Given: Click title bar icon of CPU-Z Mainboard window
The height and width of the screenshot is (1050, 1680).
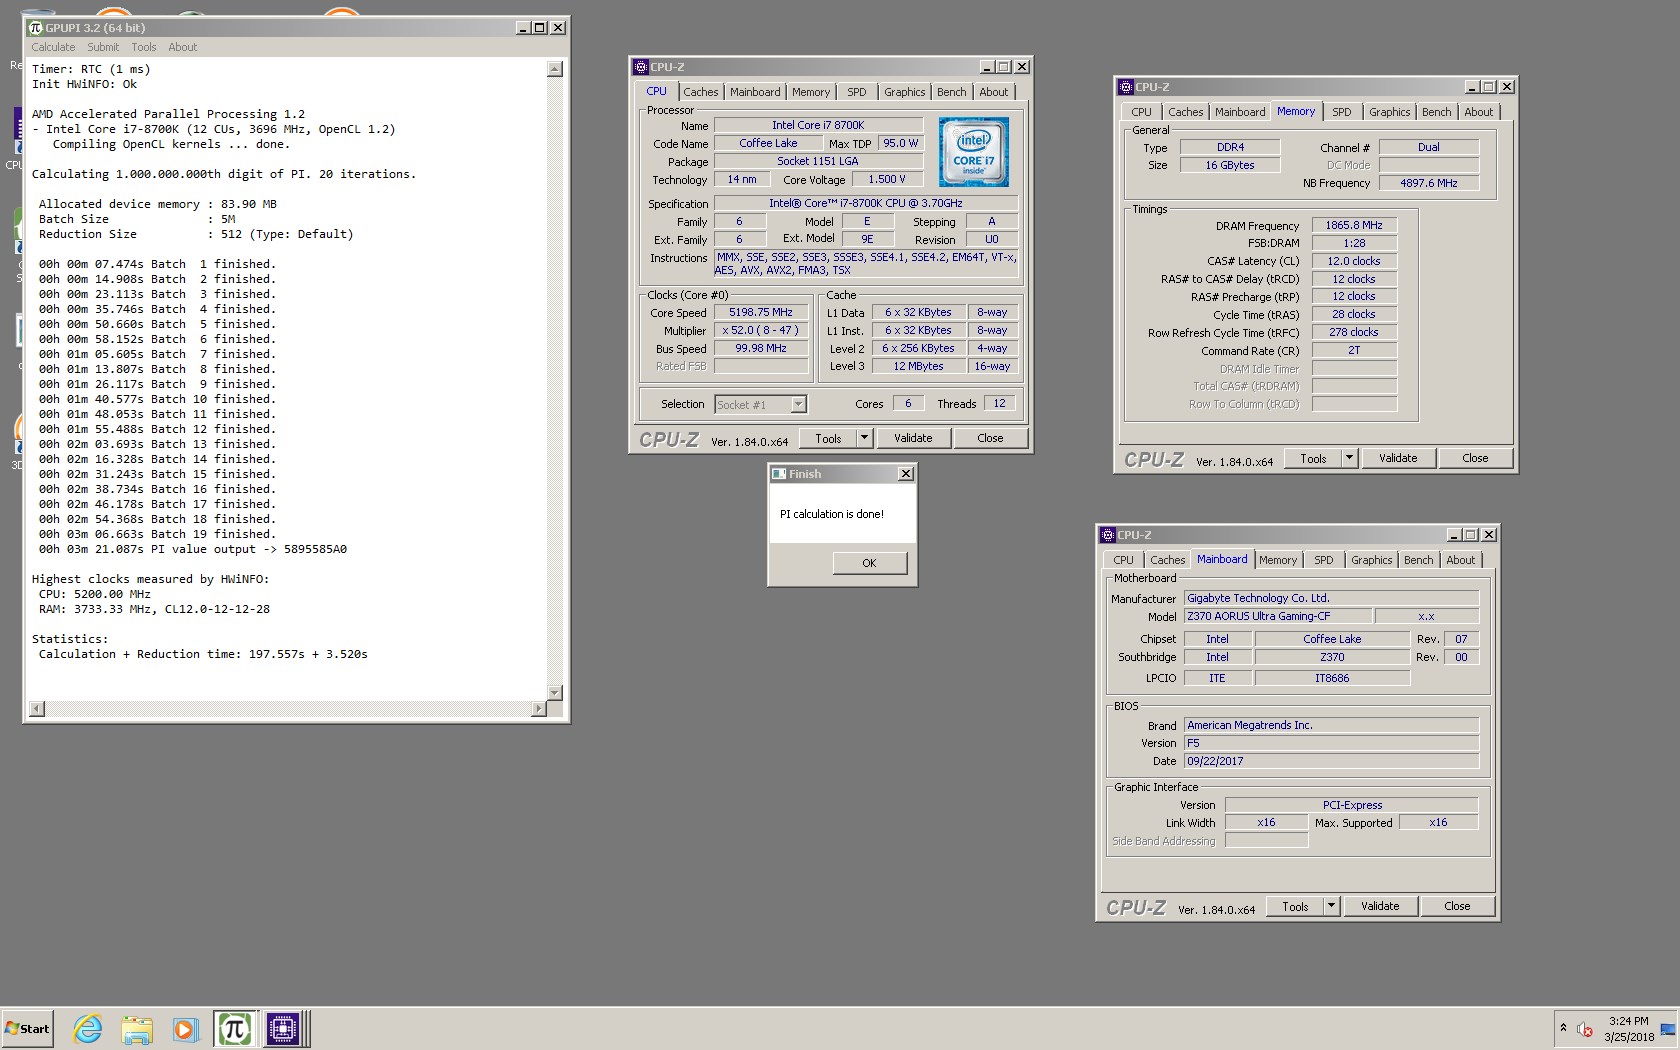Looking at the screenshot, I should tap(1108, 535).
